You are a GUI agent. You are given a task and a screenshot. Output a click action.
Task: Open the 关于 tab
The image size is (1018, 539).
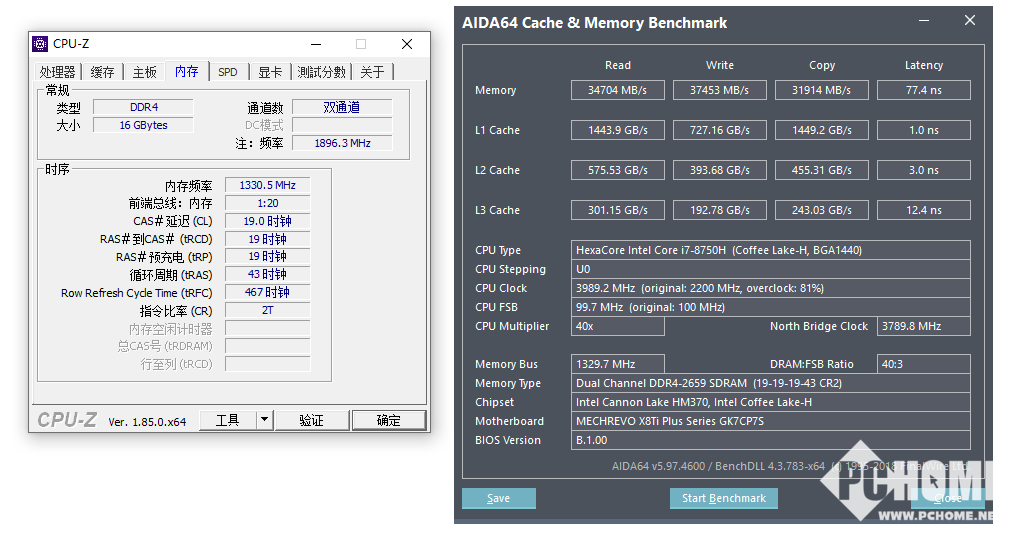(373, 72)
